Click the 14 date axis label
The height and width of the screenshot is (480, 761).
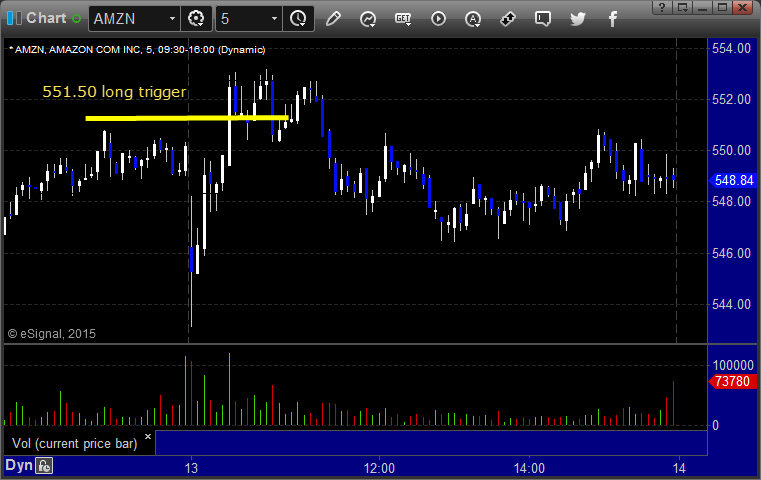click(679, 468)
